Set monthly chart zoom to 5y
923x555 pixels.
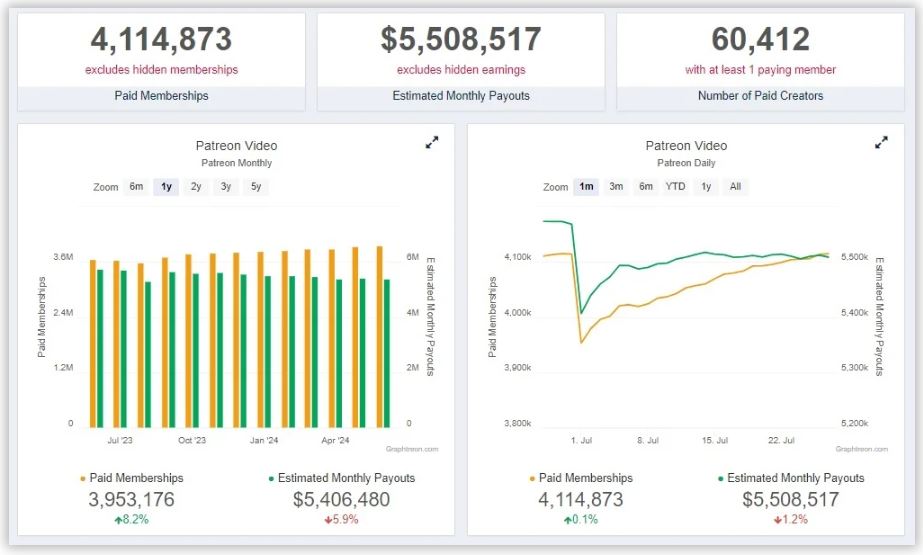point(256,187)
